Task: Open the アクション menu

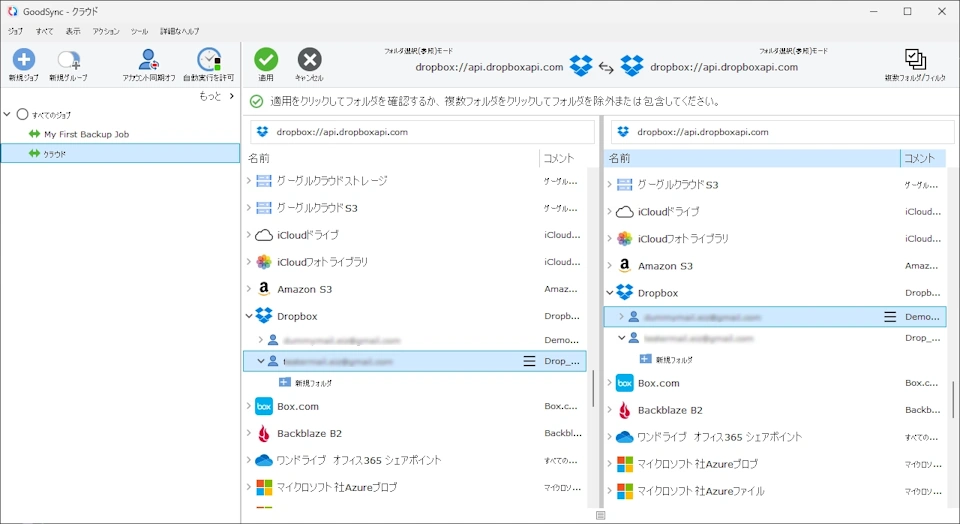Action: (106, 31)
